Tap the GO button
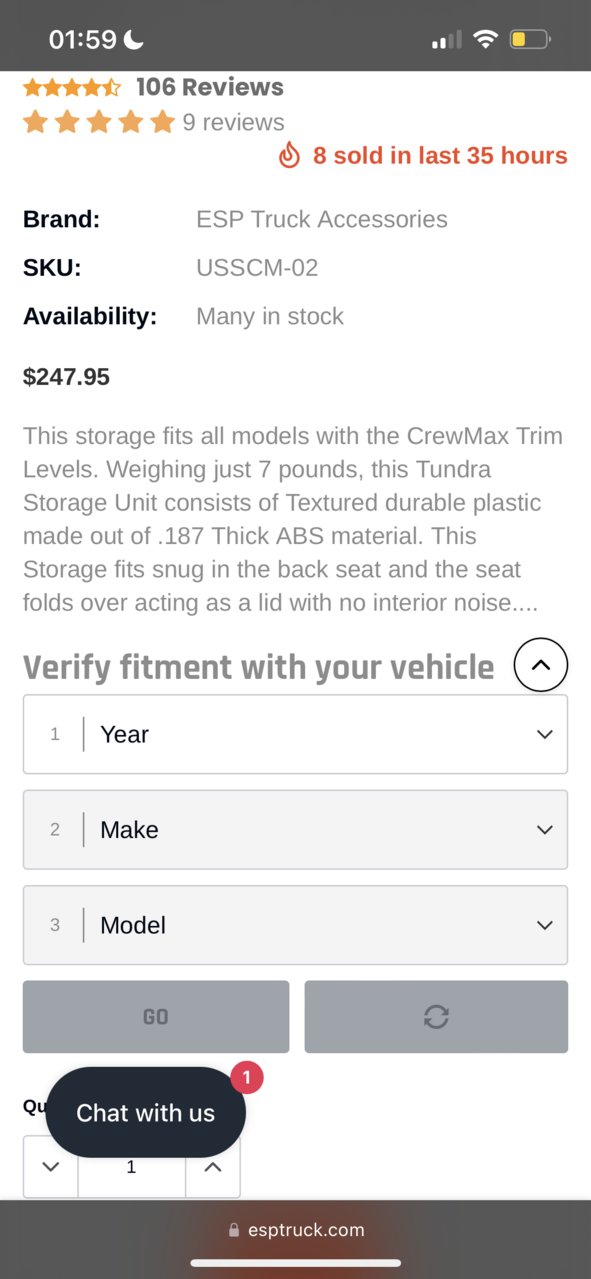The width and height of the screenshot is (591, 1279). pyautogui.click(x=156, y=1016)
